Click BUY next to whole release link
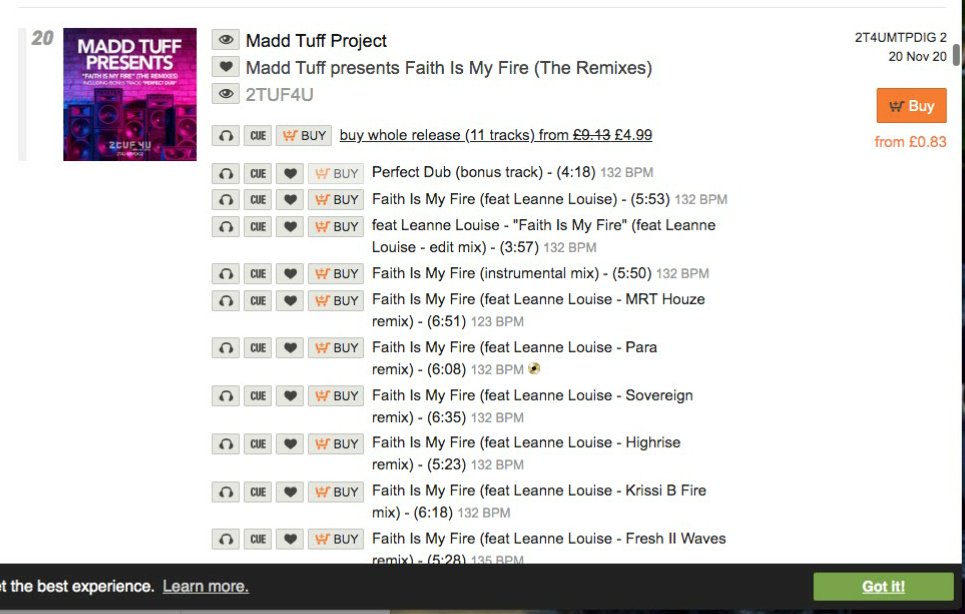Screen dimensions: 965x614 tap(304, 135)
